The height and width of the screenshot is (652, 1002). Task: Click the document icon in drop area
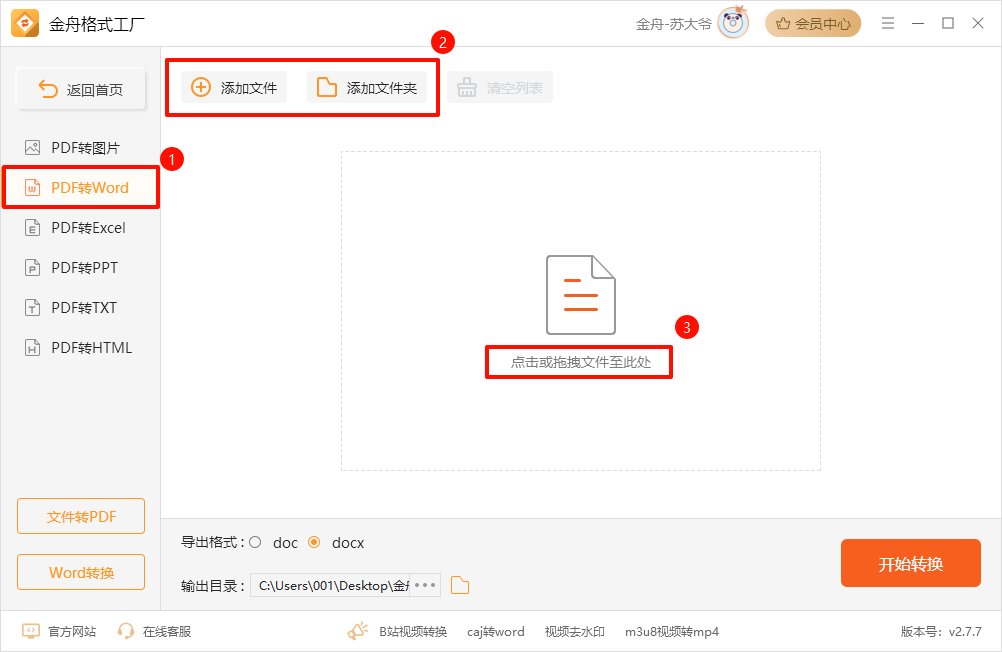[580, 295]
